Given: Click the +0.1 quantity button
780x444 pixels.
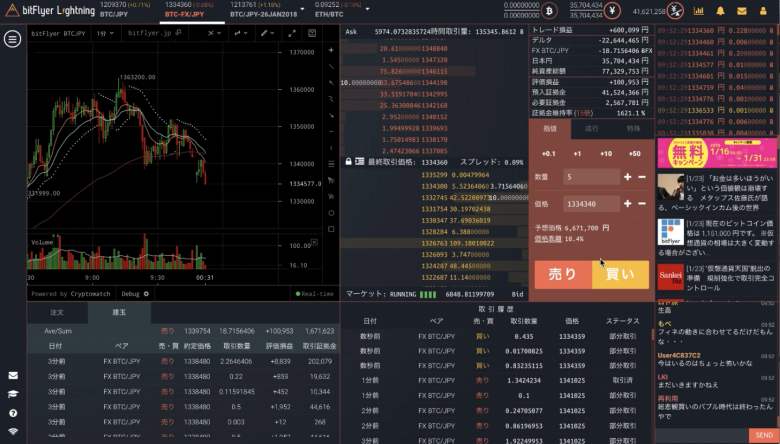Looking at the screenshot, I should tap(548, 154).
